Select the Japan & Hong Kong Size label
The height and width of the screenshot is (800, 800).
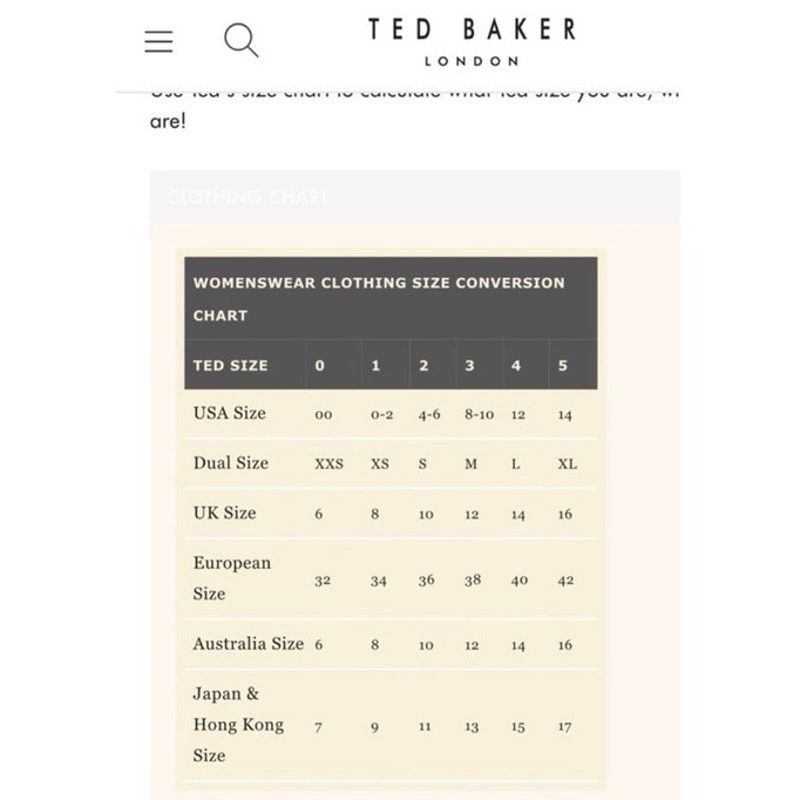click(x=238, y=724)
